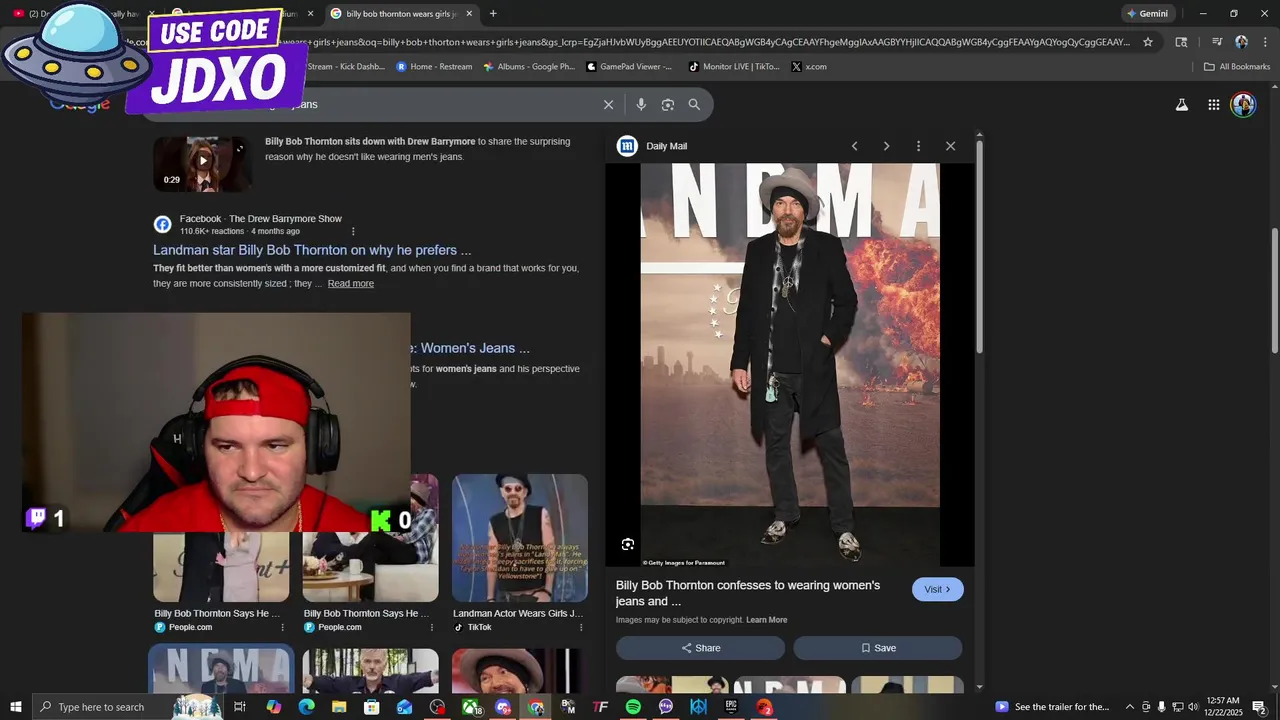Launch Microsoft Edge from taskbar
Viewport: 1280px width, 720px height.
tap(306, 707)
